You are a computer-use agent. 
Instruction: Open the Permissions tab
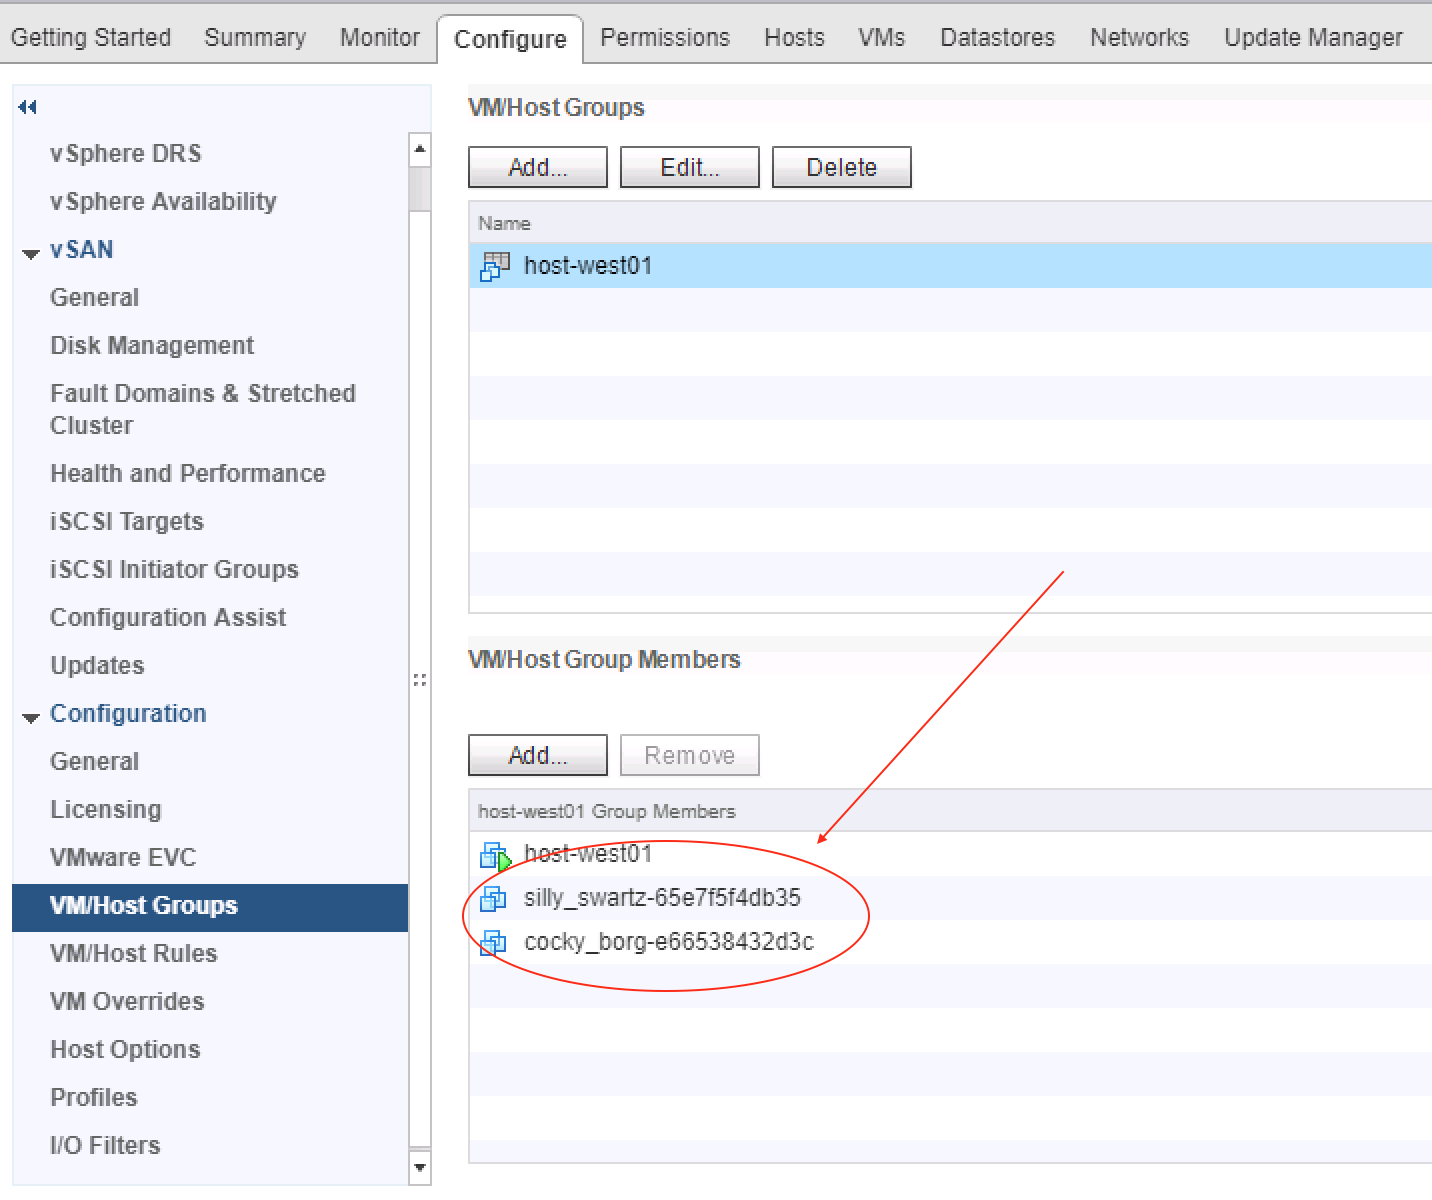click(664, 37)
